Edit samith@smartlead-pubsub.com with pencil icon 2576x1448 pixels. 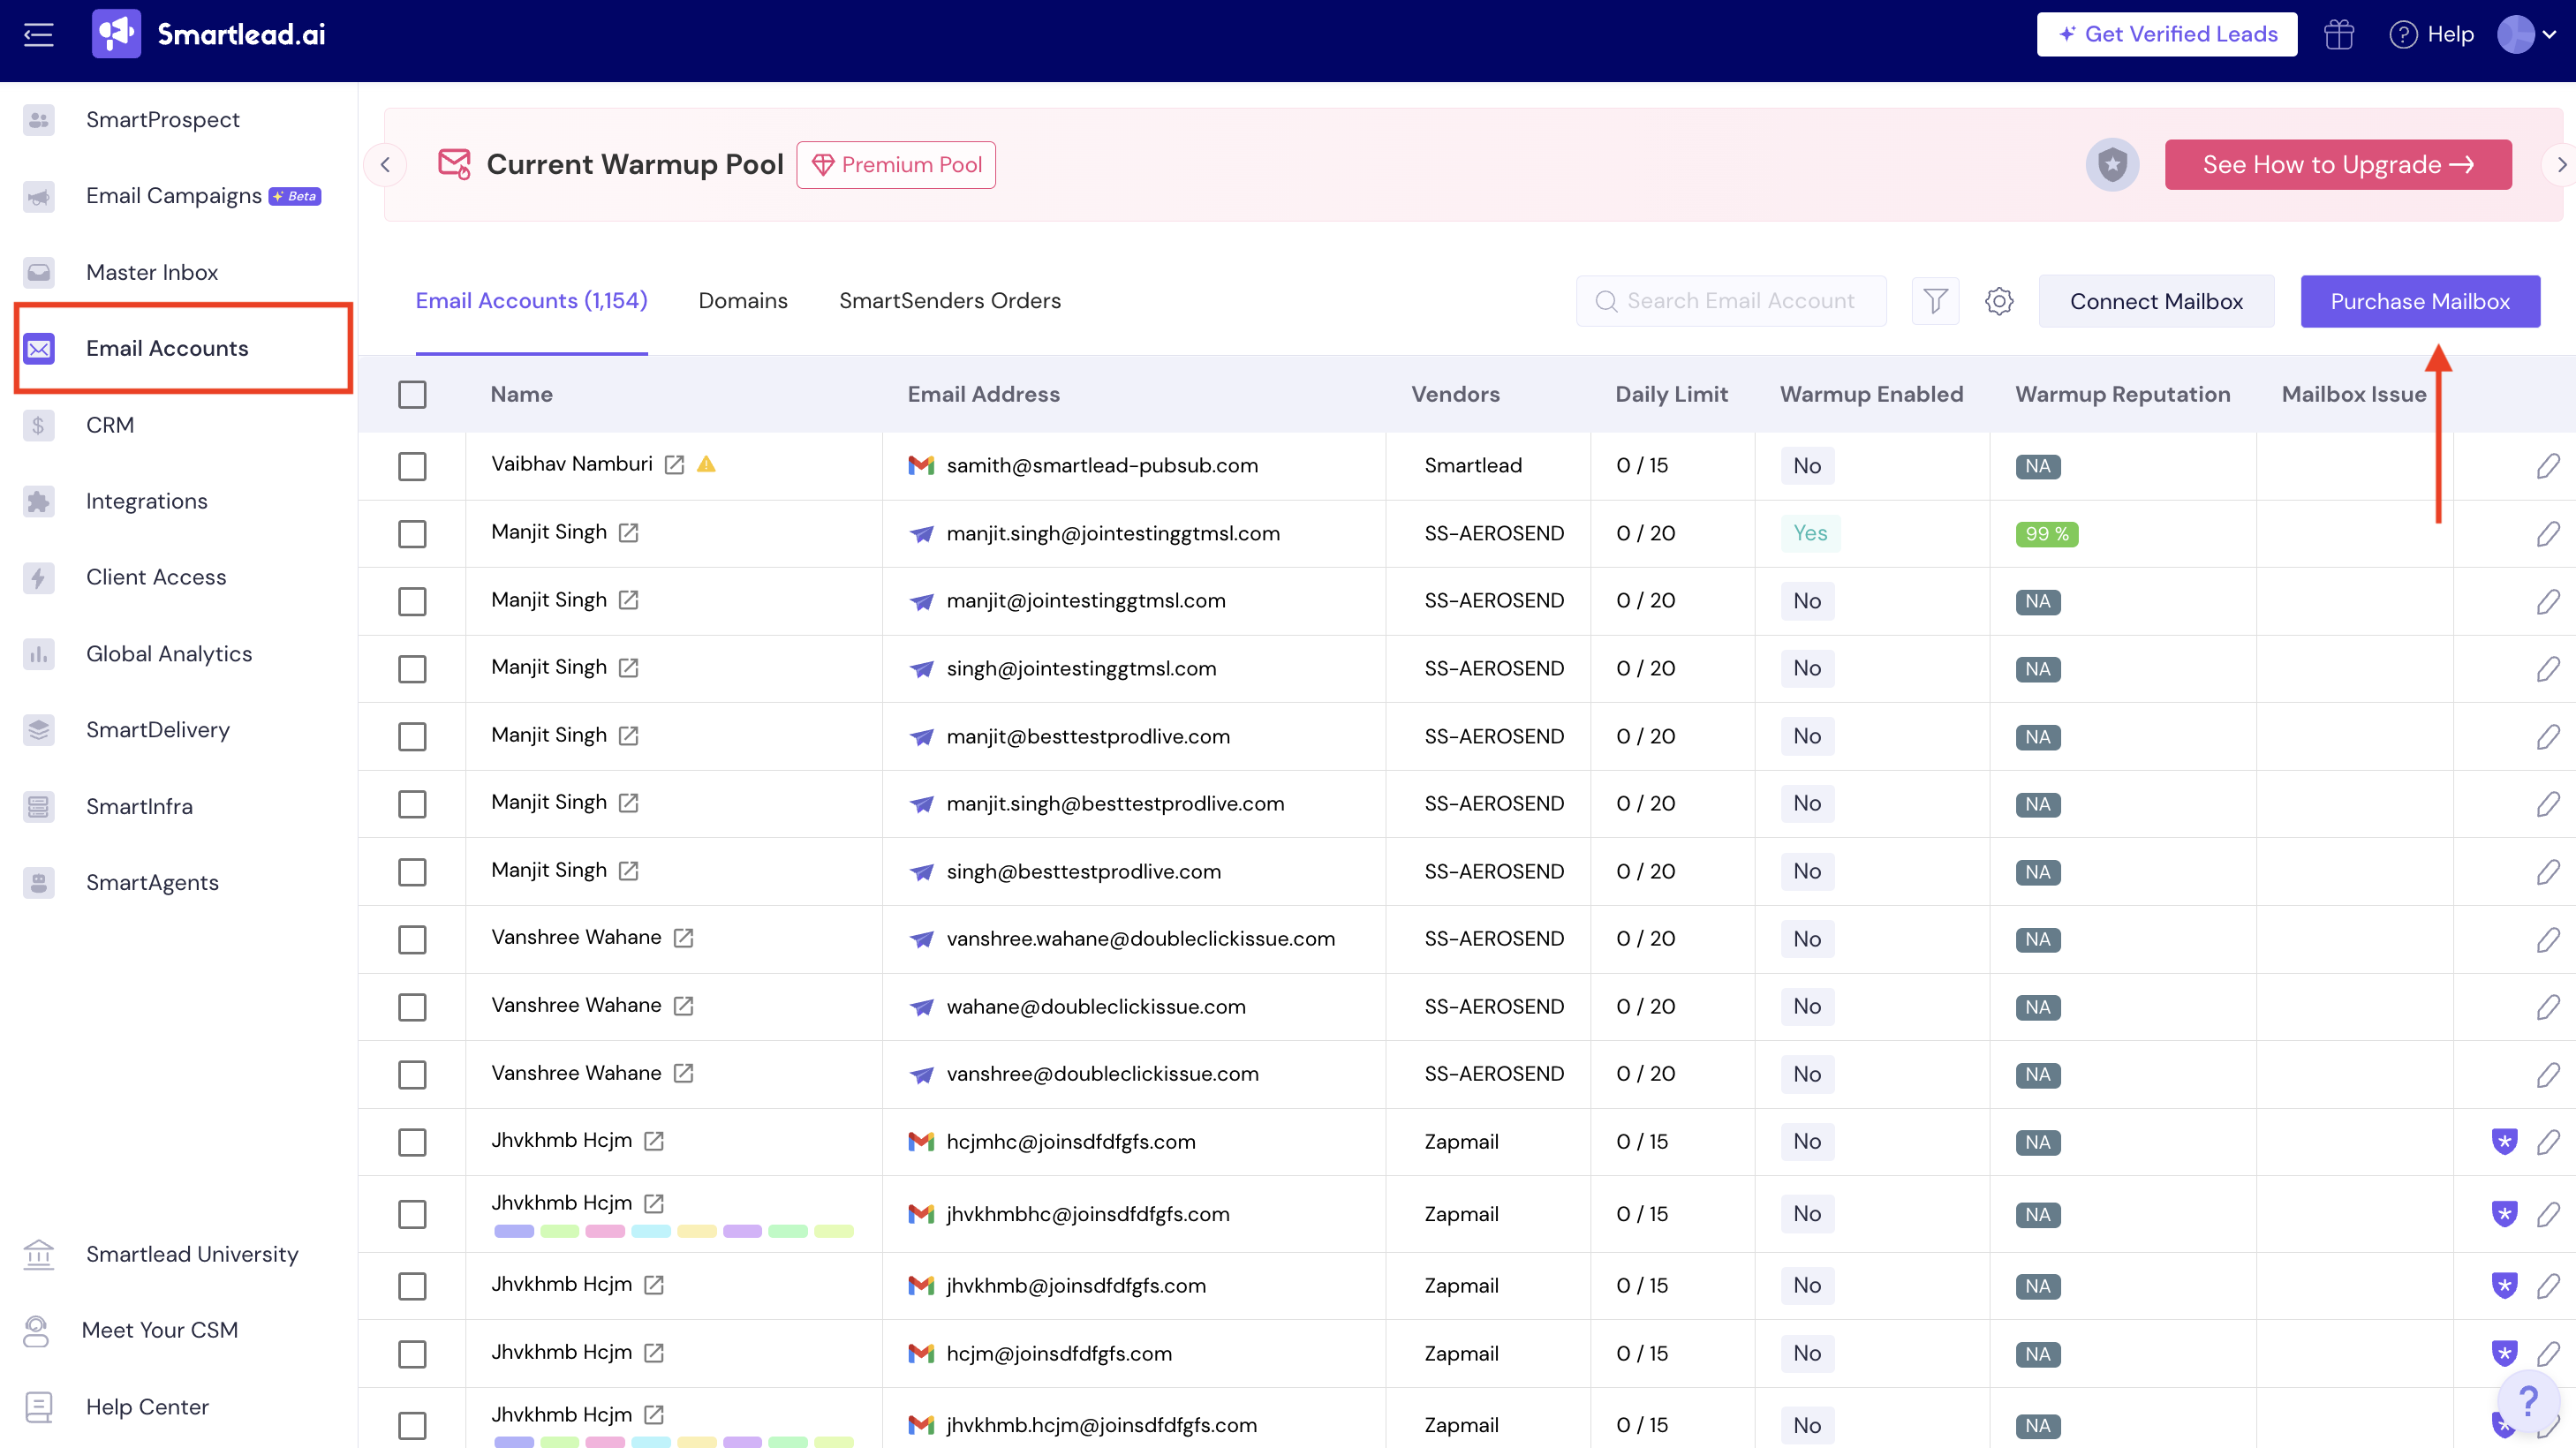(x=2547, y=466)
